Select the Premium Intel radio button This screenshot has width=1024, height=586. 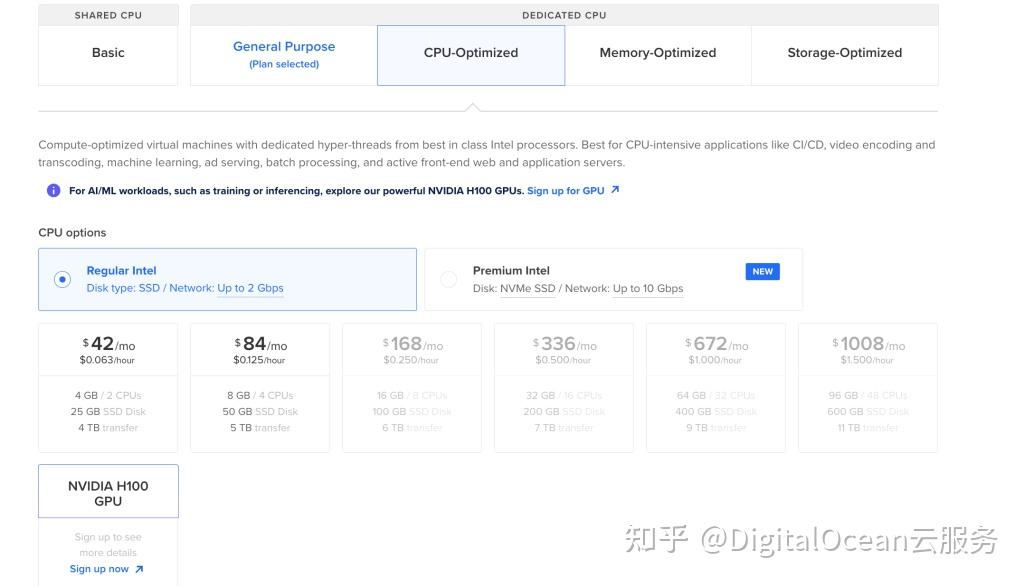(448, 279)
